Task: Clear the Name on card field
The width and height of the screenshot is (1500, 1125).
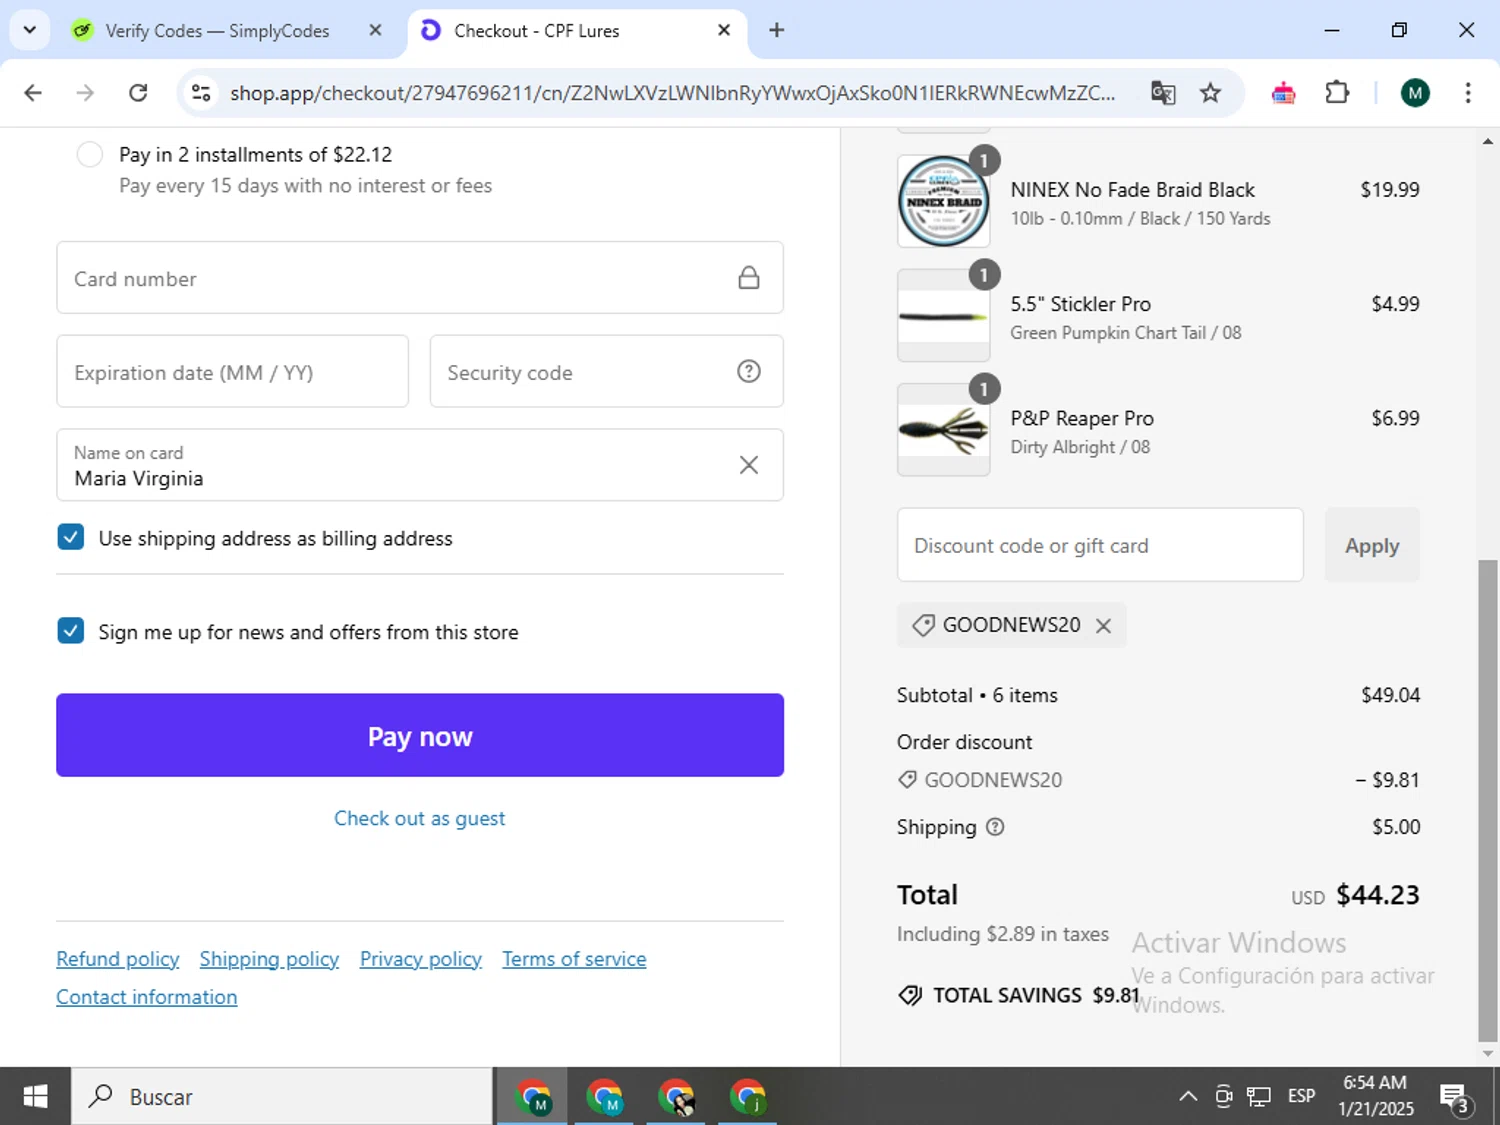Action: click(748, 465)
